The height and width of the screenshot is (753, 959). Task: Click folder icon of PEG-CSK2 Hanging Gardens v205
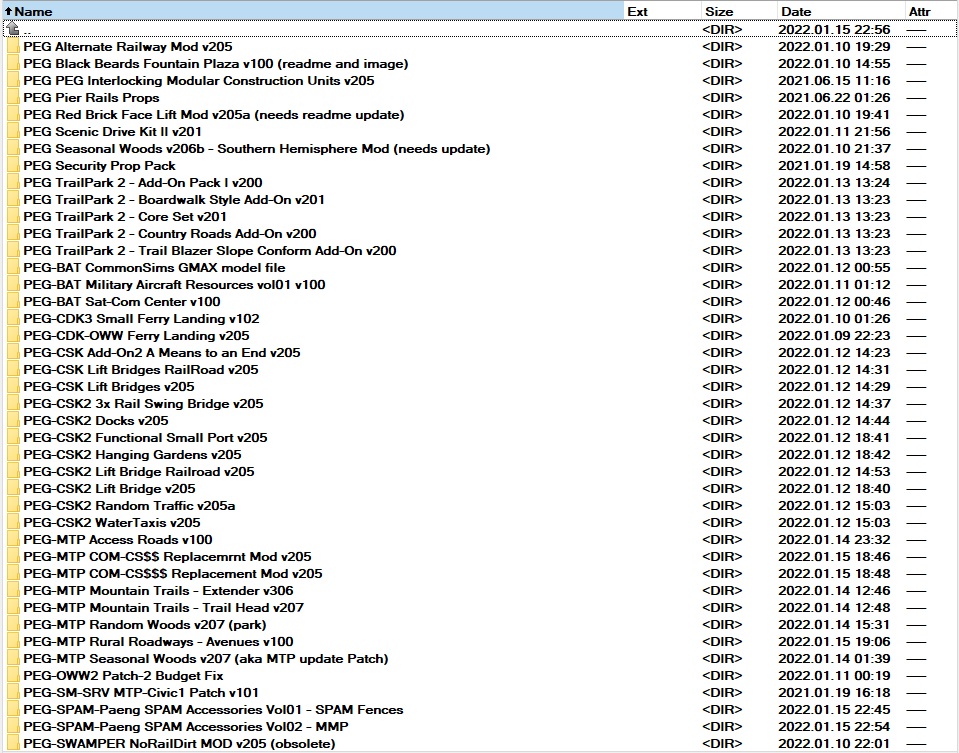[x=13, y=454]
